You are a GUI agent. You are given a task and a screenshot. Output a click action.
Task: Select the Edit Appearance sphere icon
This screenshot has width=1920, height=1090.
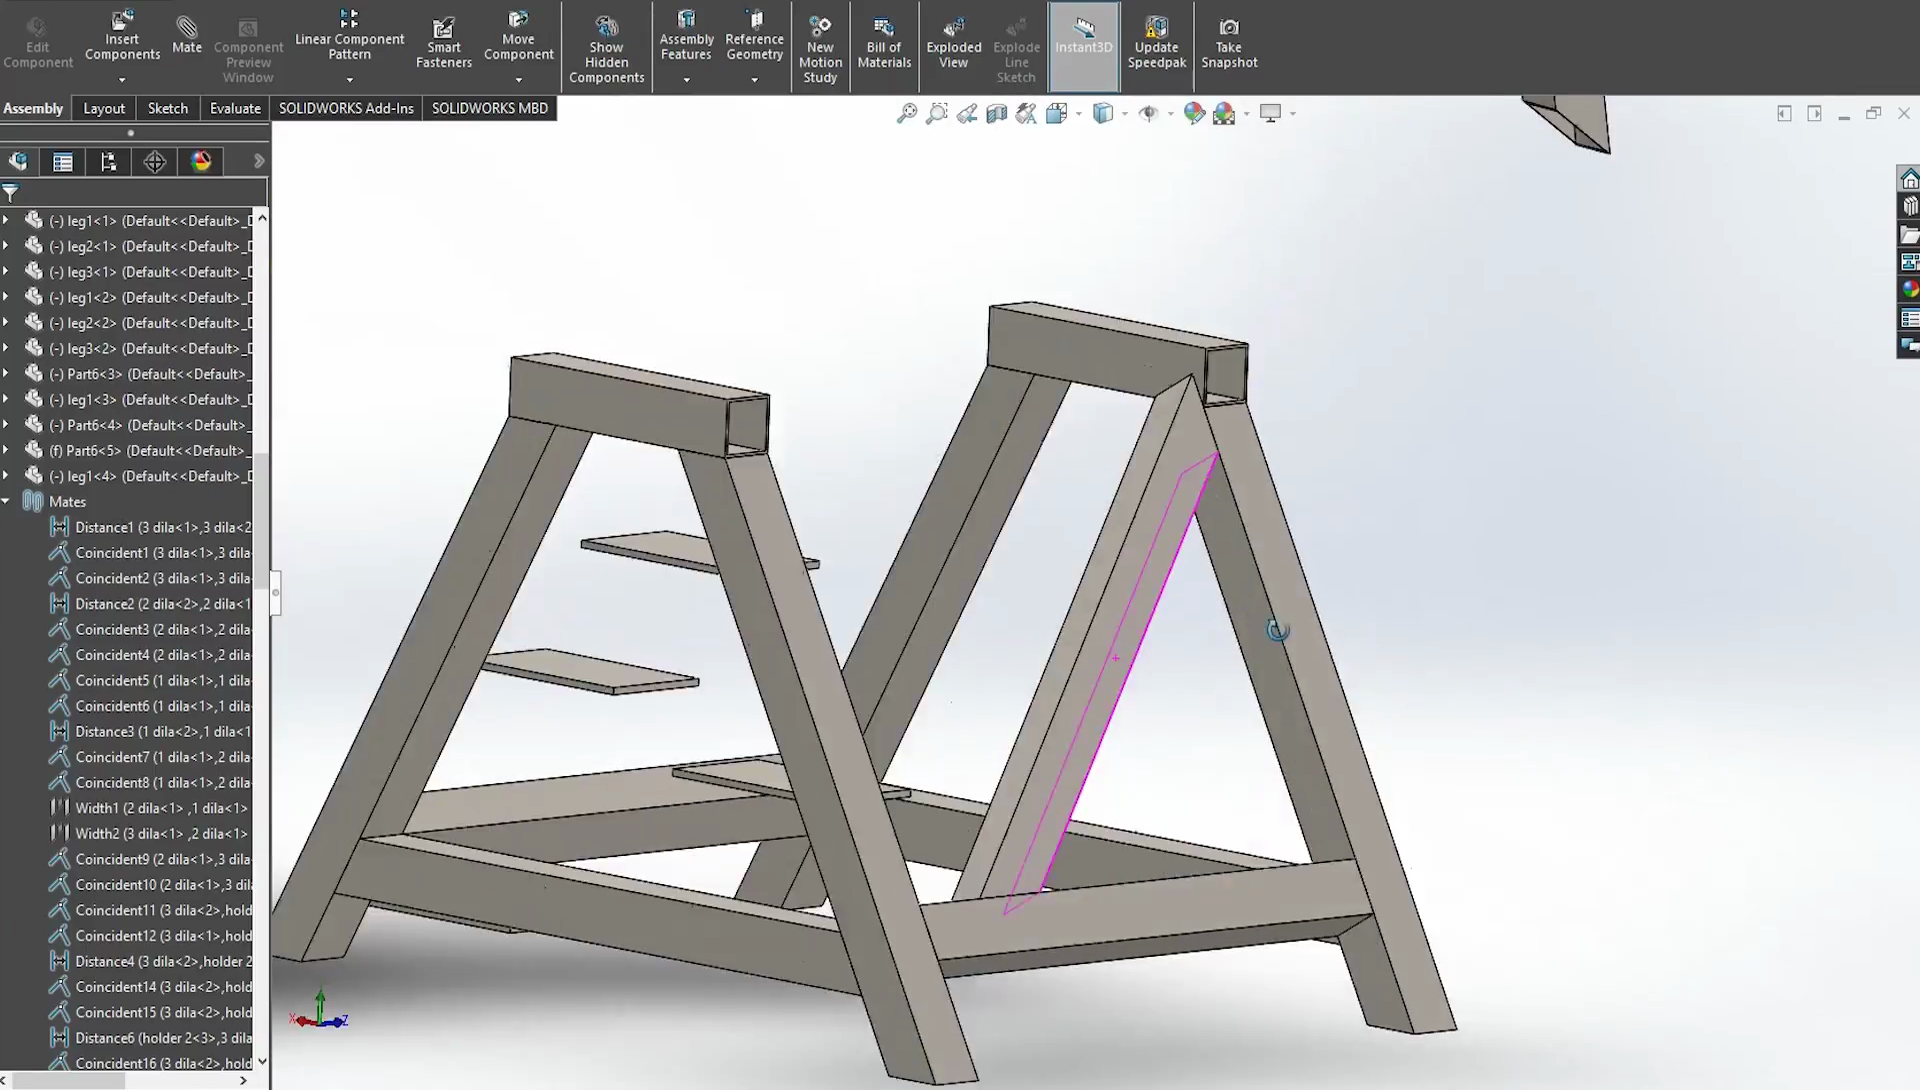pos(1195,113)
